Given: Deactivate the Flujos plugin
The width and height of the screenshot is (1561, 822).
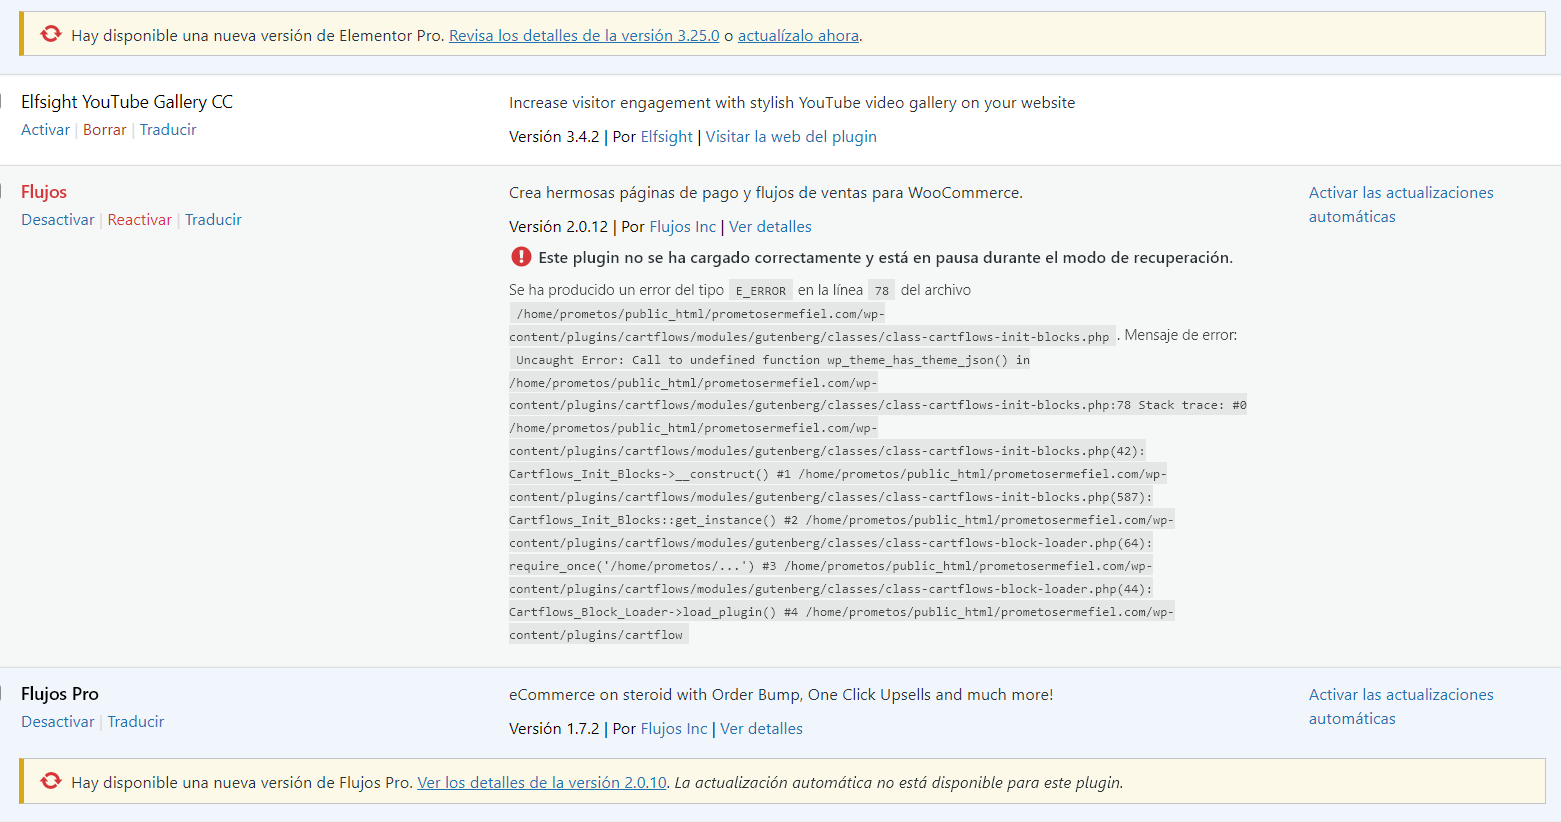Looking at the screenshot, I should point(58,219).
